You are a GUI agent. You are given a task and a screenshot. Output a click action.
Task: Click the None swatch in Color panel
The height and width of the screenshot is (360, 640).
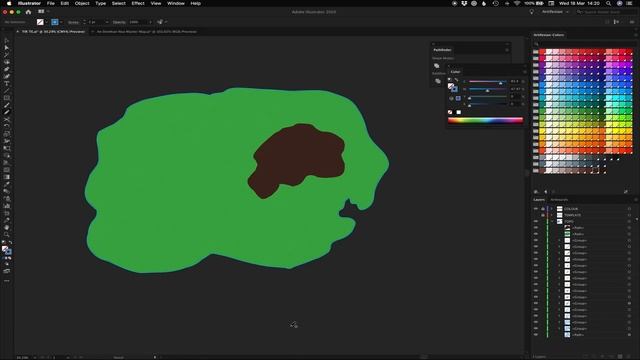450,112
